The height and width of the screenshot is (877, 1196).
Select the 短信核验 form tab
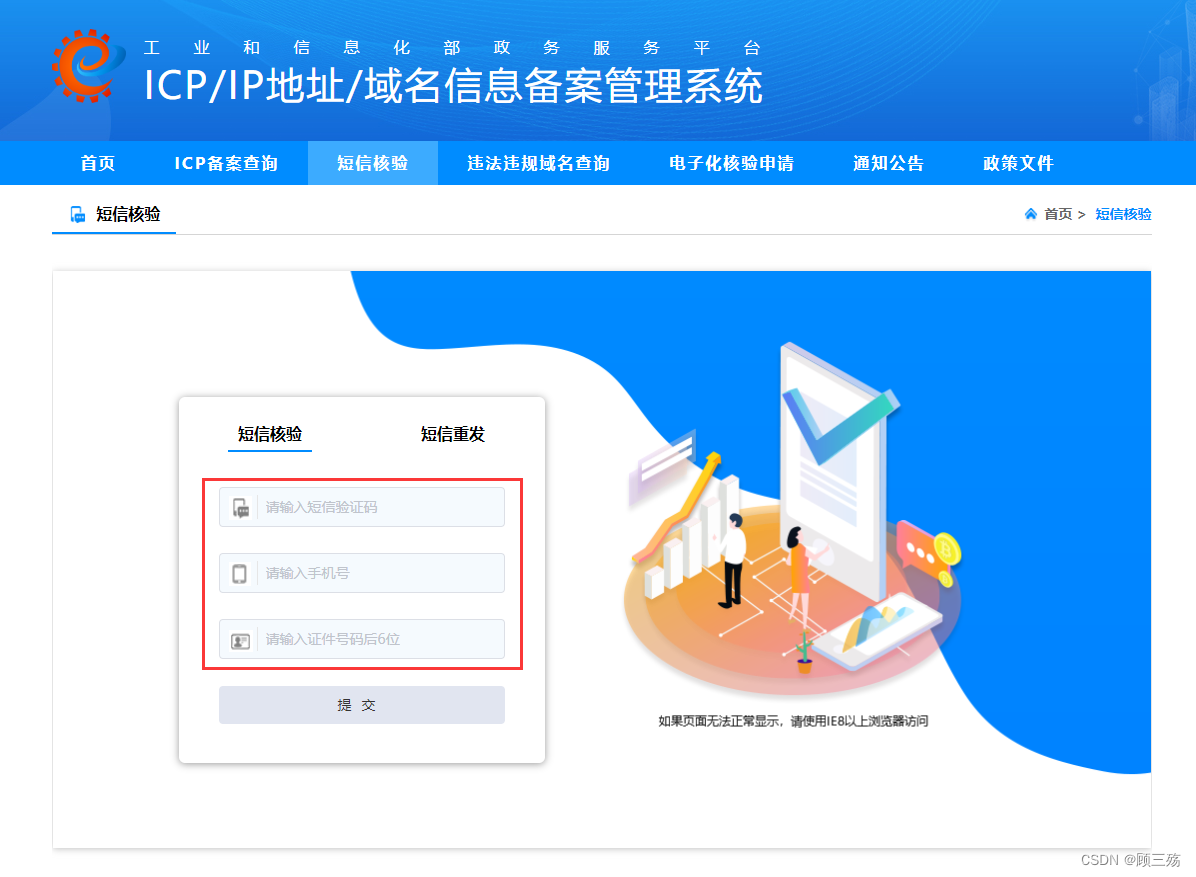pos(270,435)
